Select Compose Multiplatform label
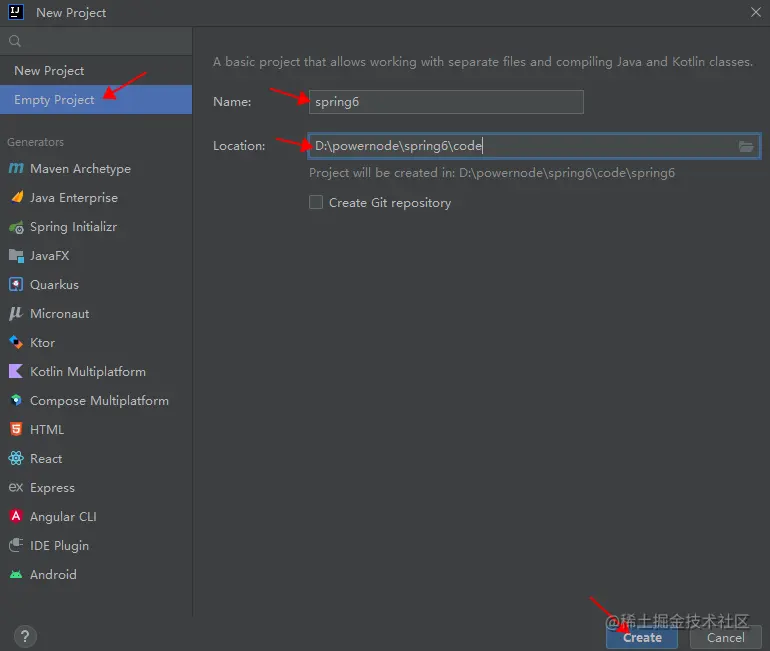Image resolution: width=770 pixels, height=651 pixels. (x=99, y=401)
